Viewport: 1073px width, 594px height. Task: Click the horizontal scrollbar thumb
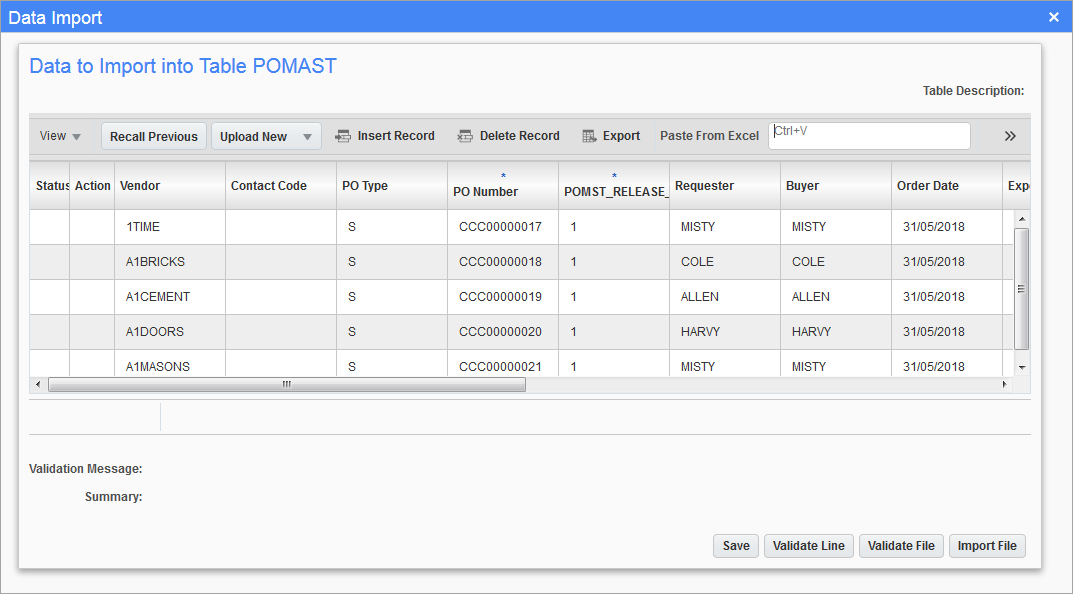tap(286, 384)
